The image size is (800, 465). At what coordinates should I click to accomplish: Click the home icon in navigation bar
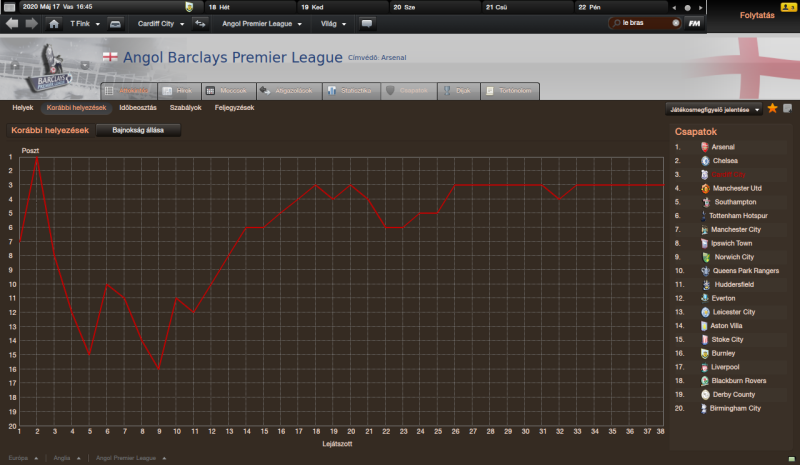(x=52, y=23)
